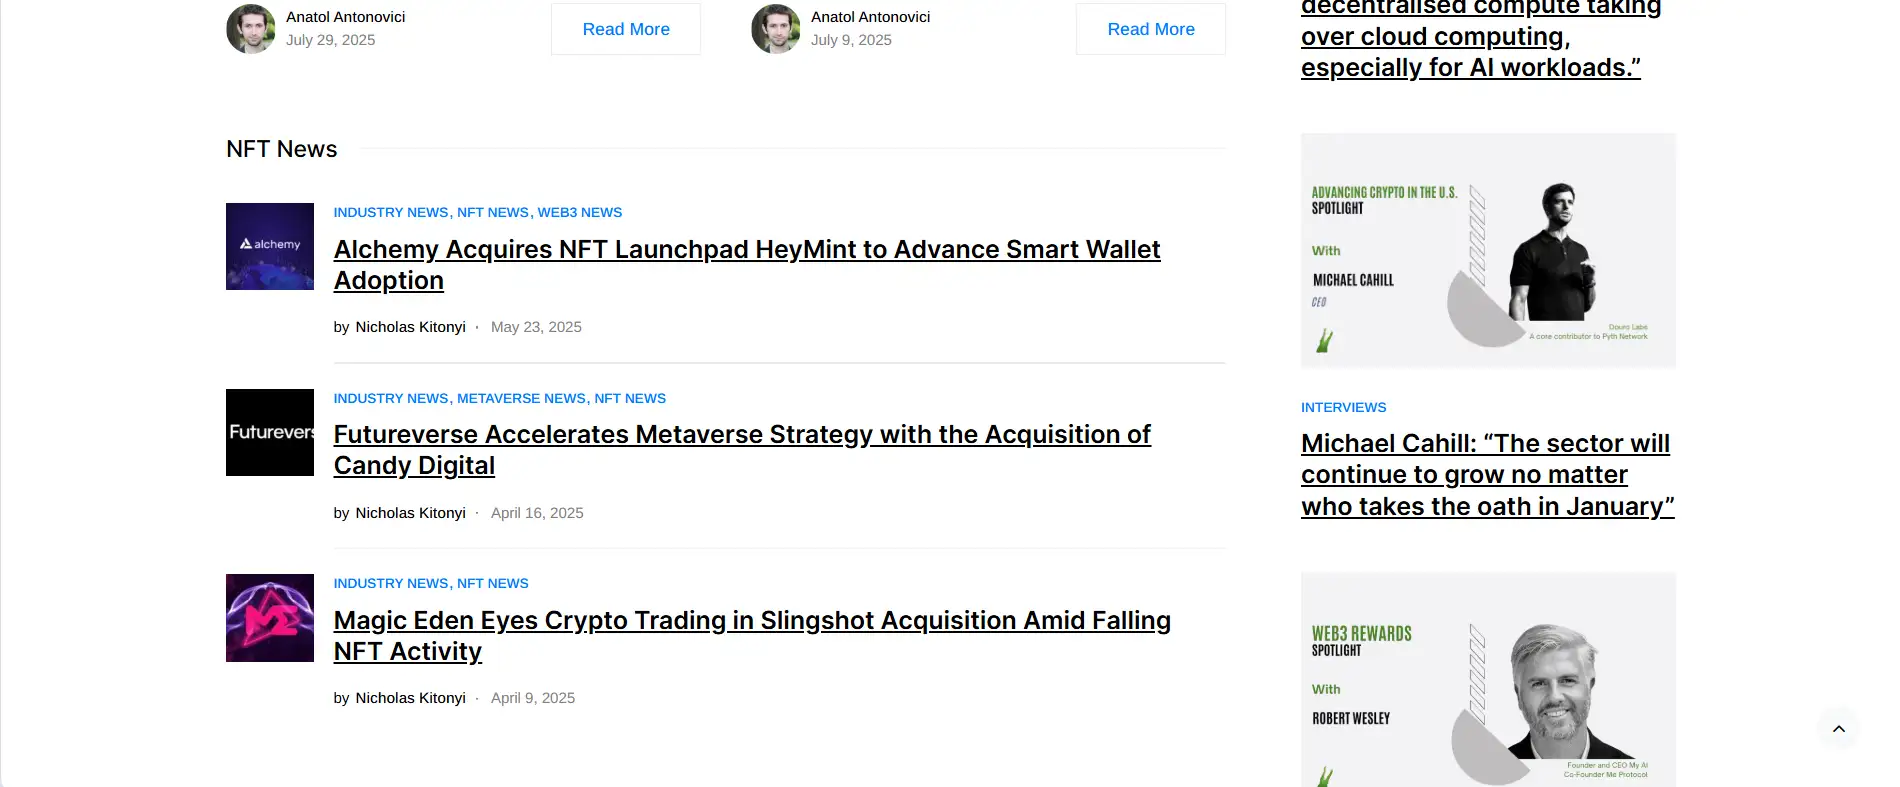Click Read More for the July 9 article

(1151, 29)
